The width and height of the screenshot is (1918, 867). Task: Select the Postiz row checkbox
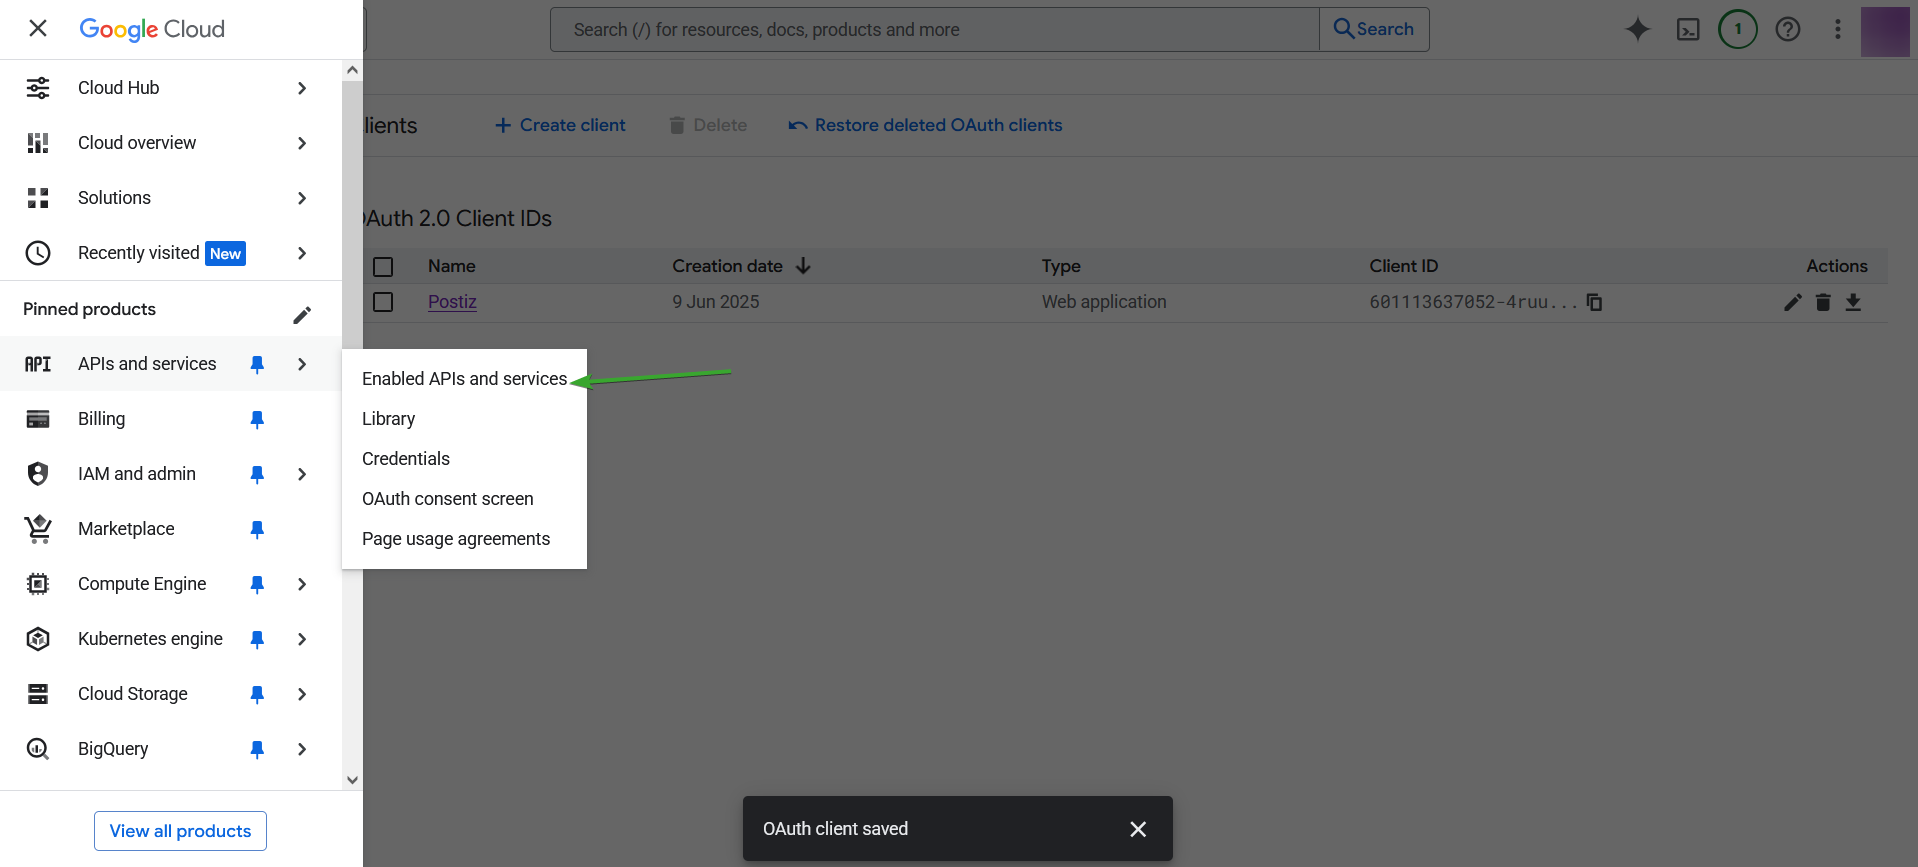tap(383, 302)
